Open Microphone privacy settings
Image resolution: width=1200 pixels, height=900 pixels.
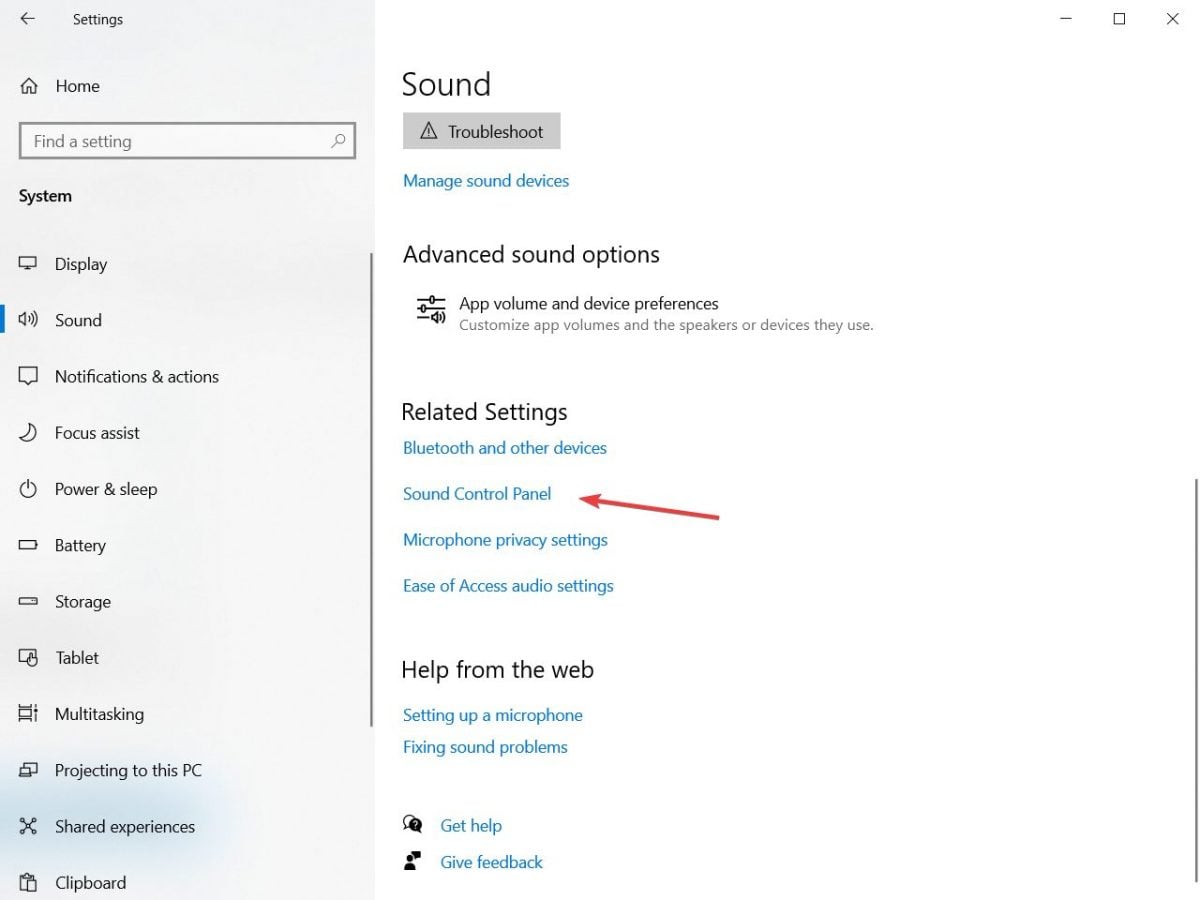504,539
